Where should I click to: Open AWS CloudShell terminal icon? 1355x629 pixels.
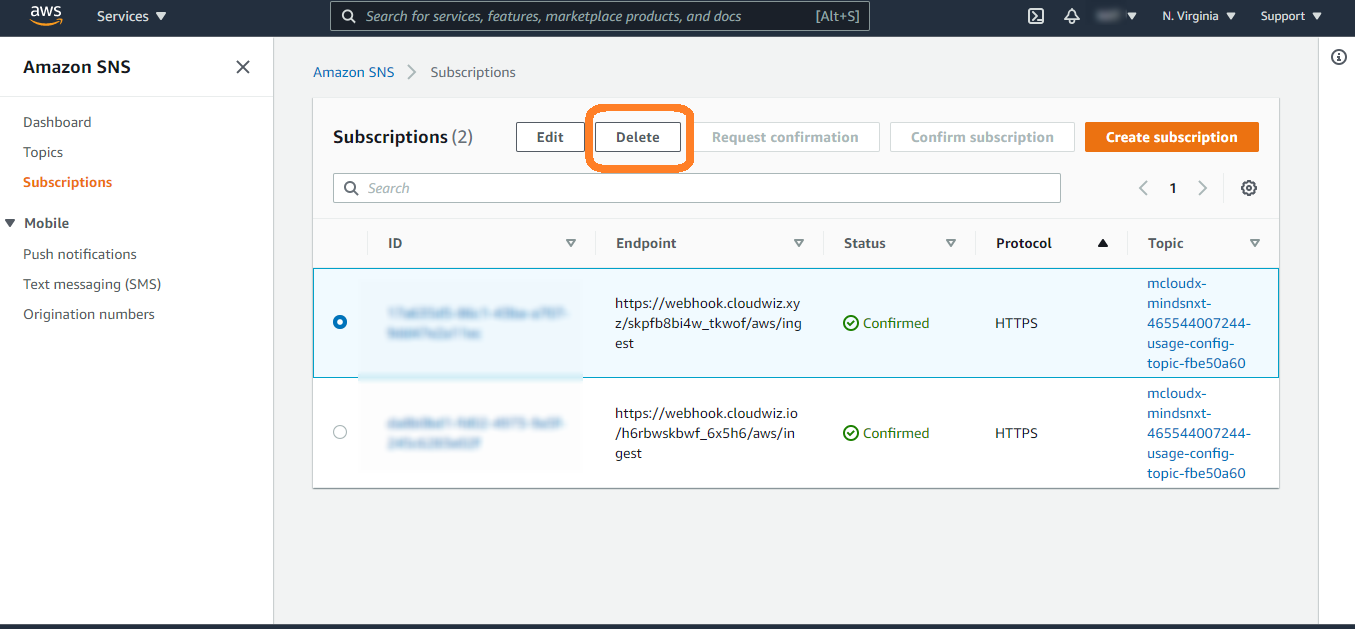[x=1036, y=16]
